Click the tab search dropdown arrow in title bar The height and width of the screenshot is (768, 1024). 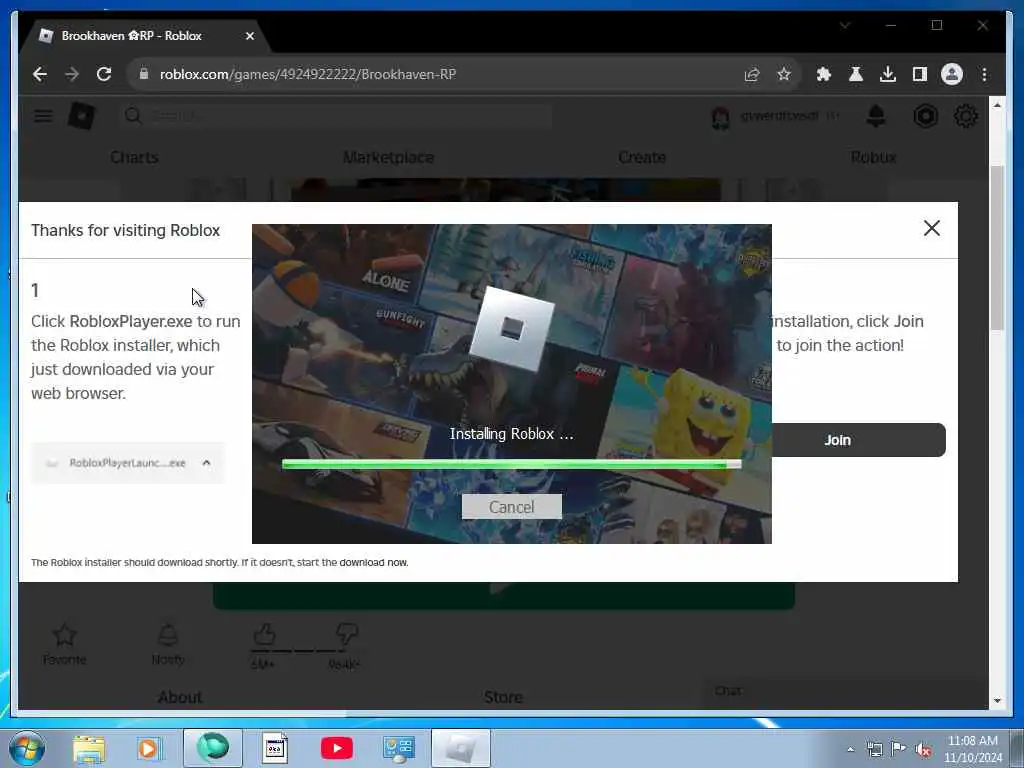[845, 25]
